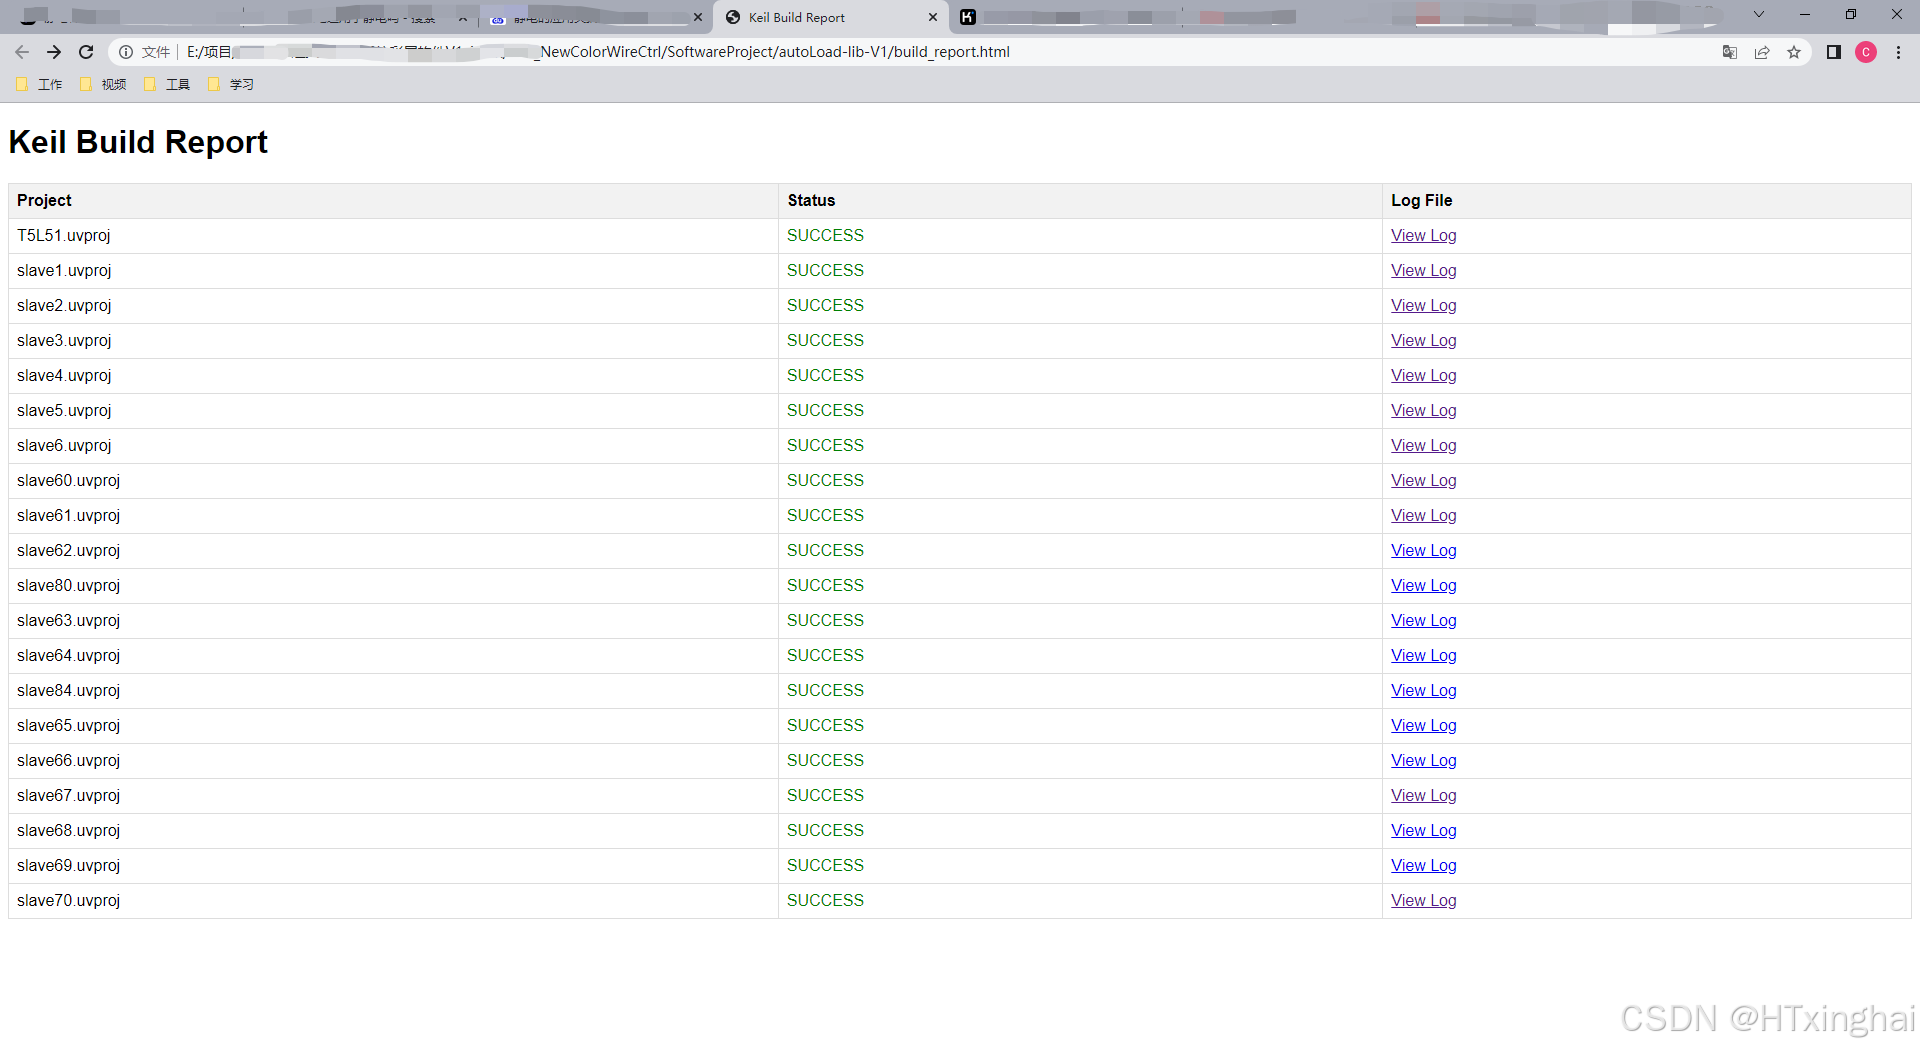Open View Log for T5L51.uvproj

tap(1423, 236)
